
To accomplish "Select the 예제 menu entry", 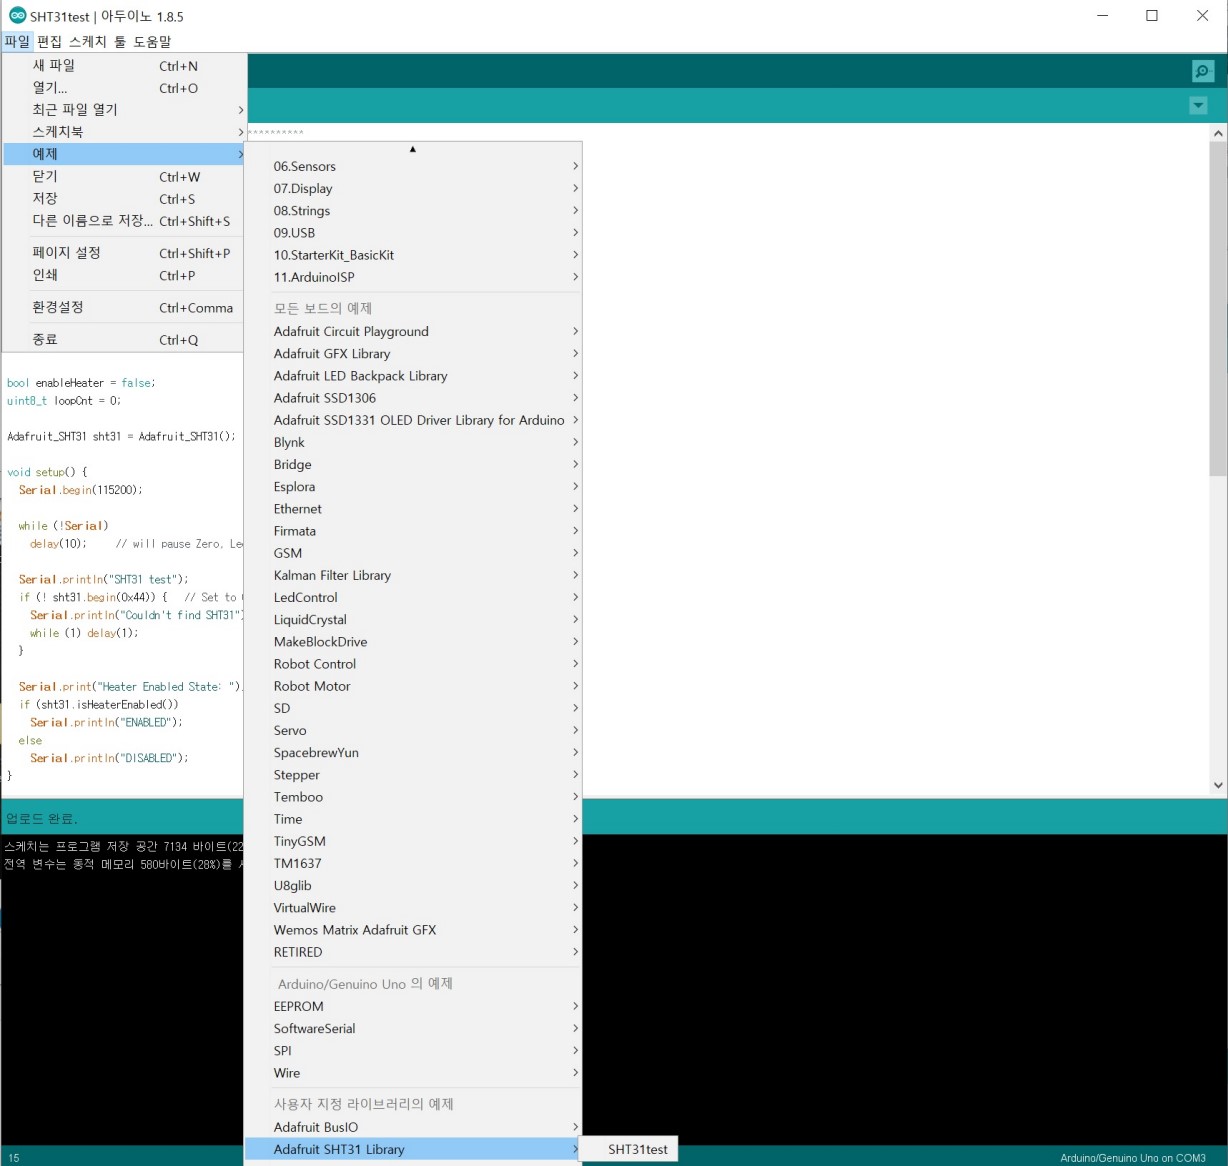I will tap(124, 154).
